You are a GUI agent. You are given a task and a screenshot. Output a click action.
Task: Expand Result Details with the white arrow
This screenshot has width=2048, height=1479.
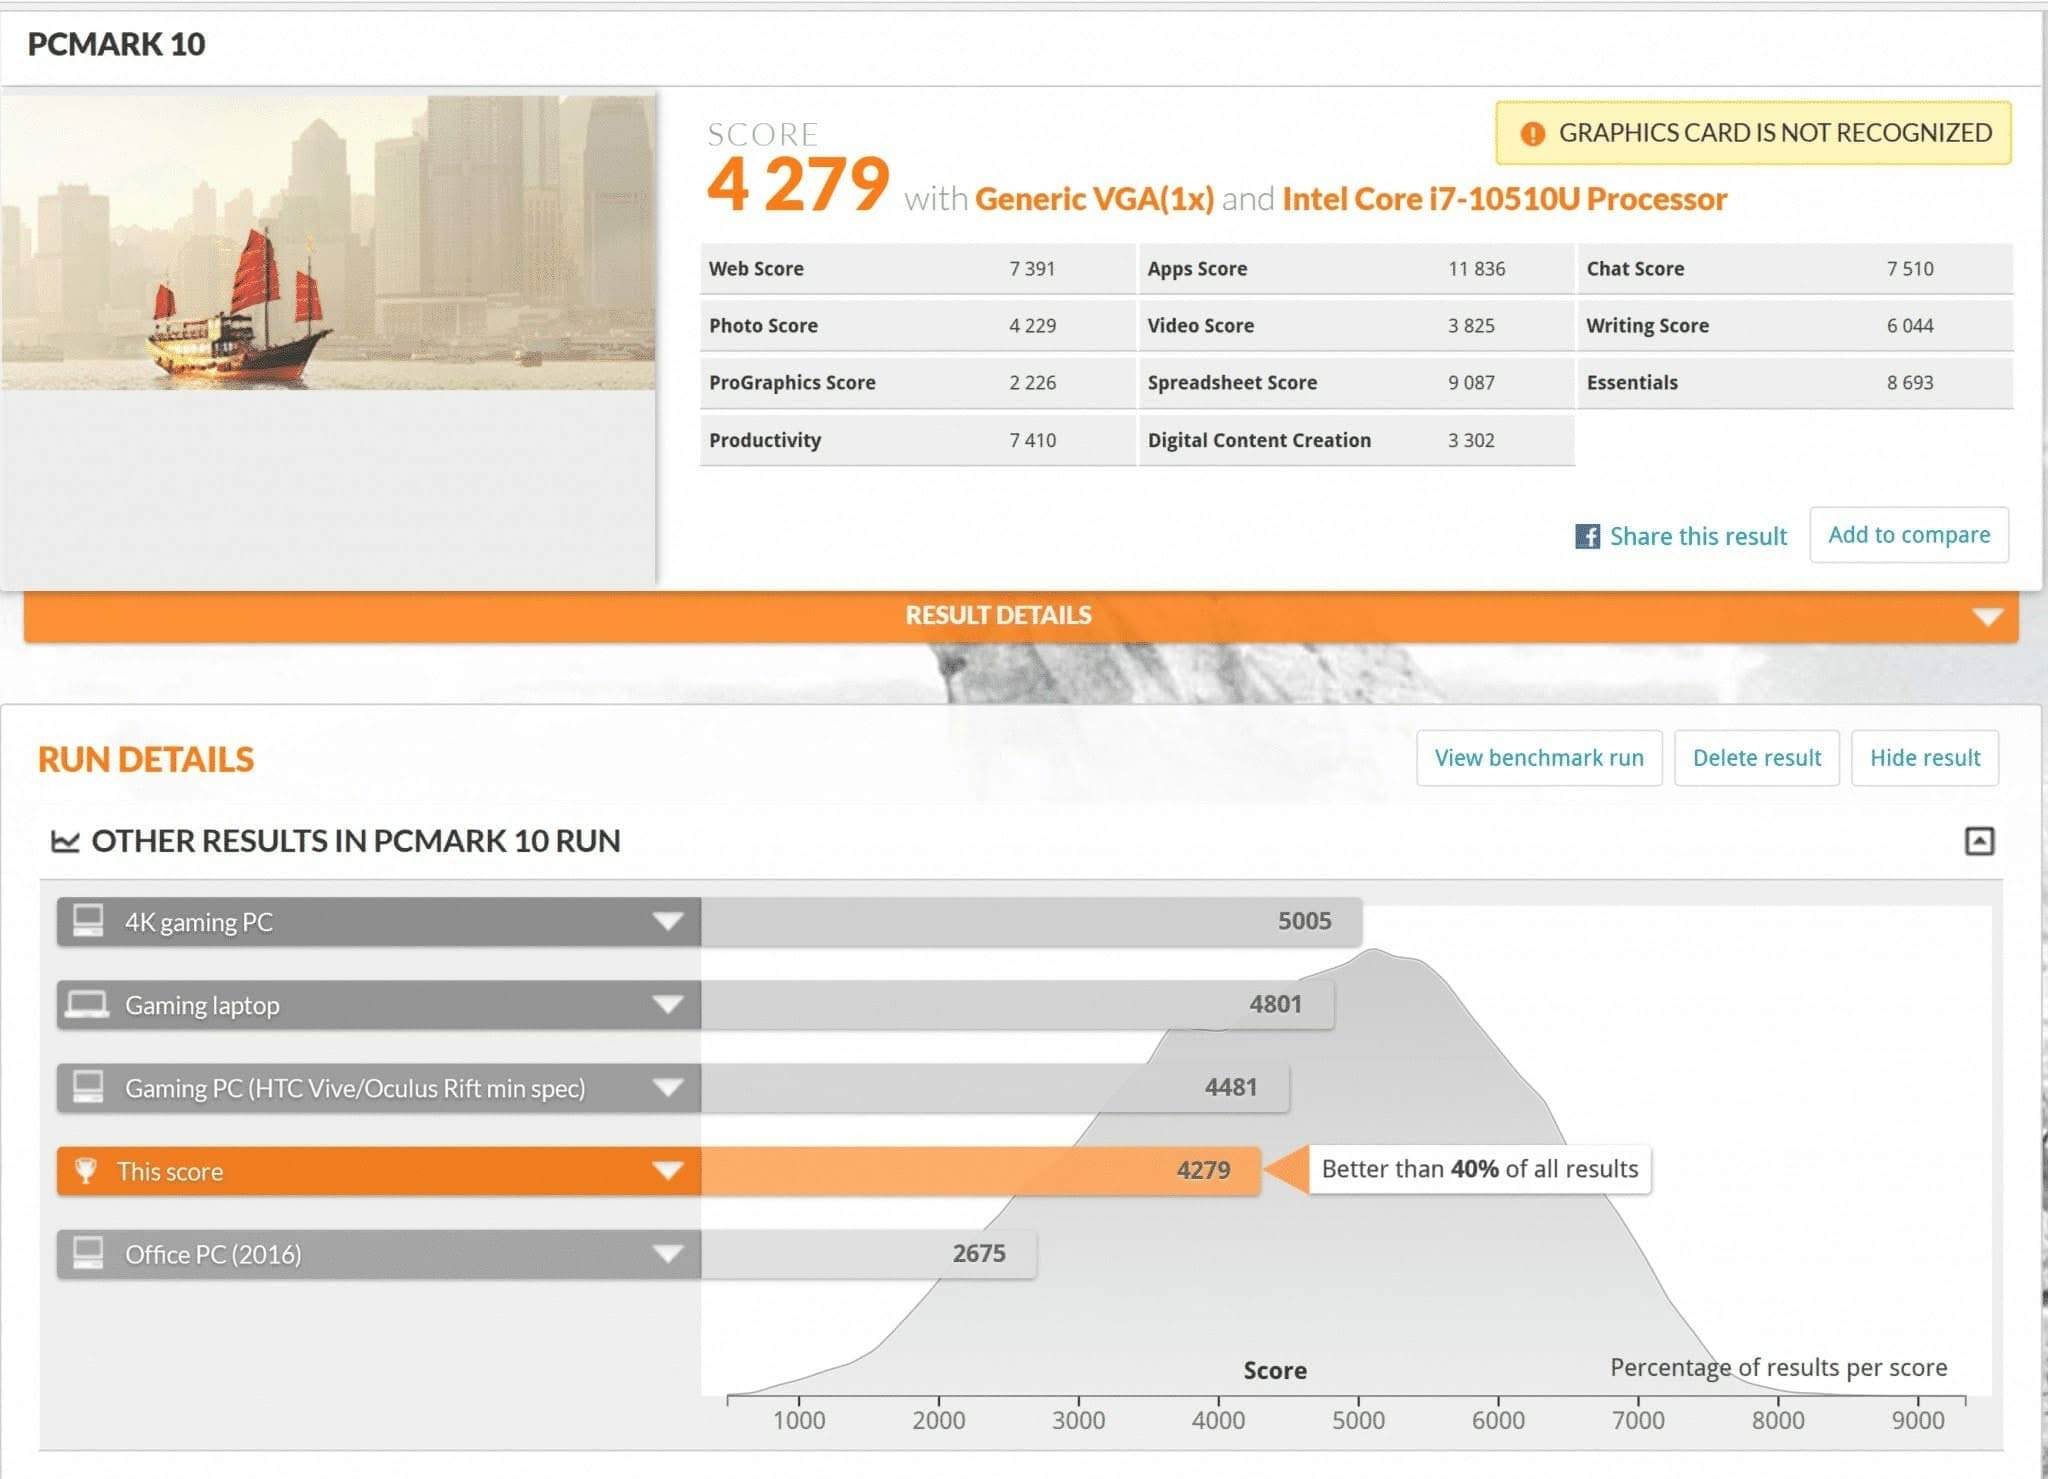point(1988,616)
